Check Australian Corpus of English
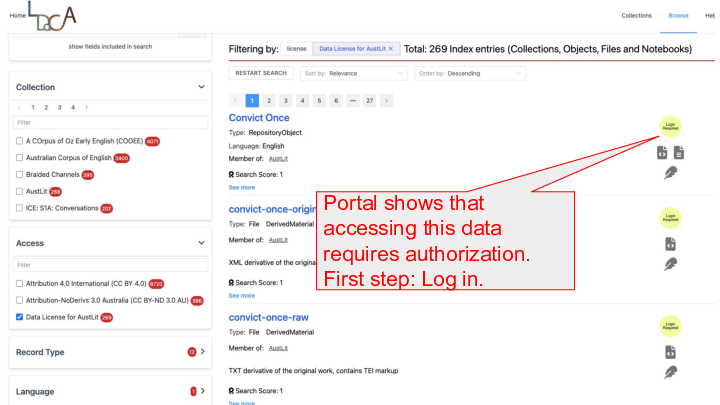 tap(19, 158)
